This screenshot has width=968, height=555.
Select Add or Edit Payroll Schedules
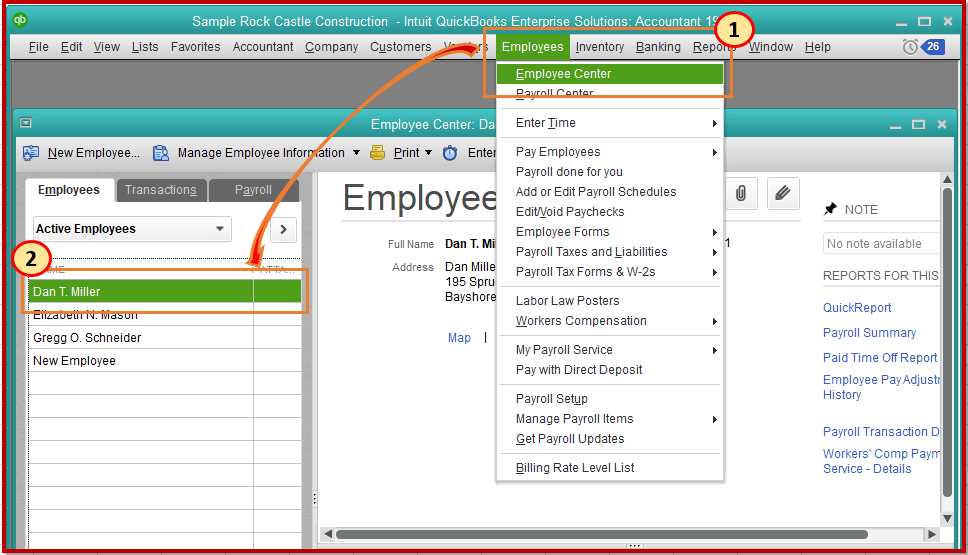(x=596, y=192)
